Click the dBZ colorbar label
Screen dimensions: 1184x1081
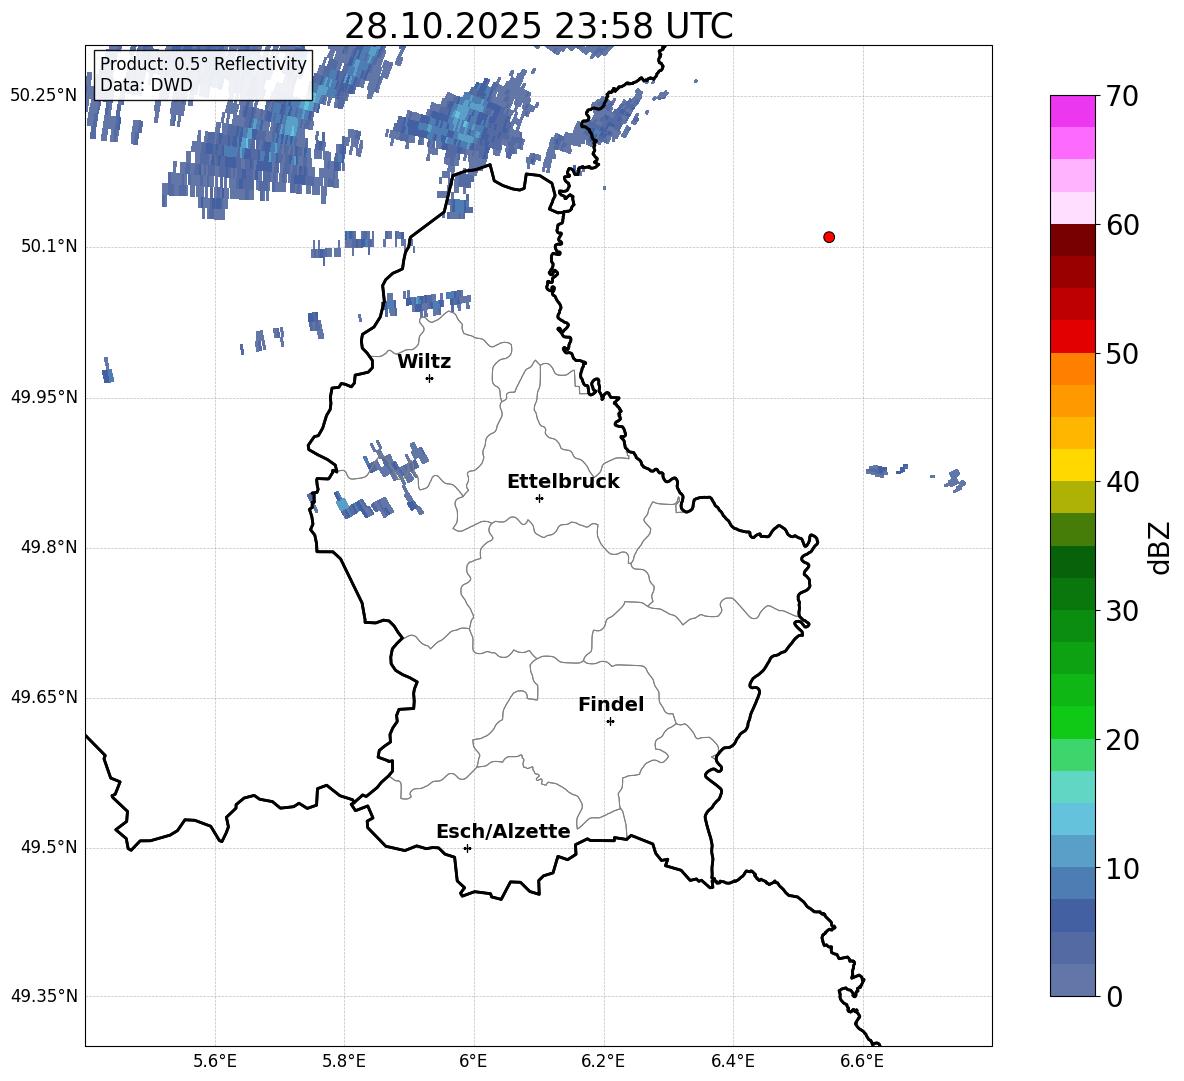[1159, 547]
